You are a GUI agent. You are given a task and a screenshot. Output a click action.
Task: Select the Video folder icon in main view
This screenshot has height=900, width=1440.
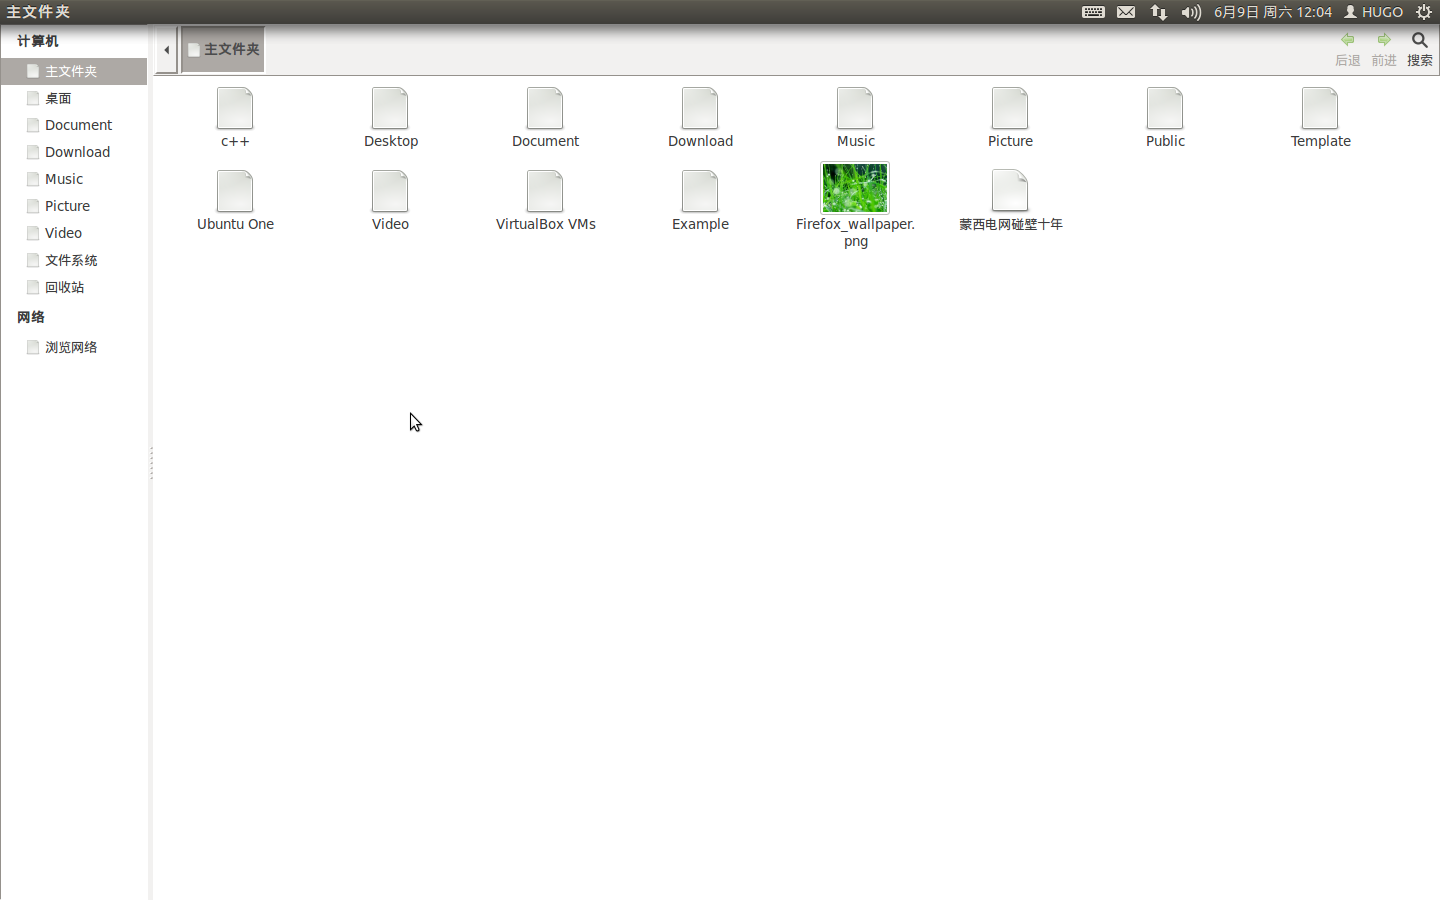click(390, 191)
